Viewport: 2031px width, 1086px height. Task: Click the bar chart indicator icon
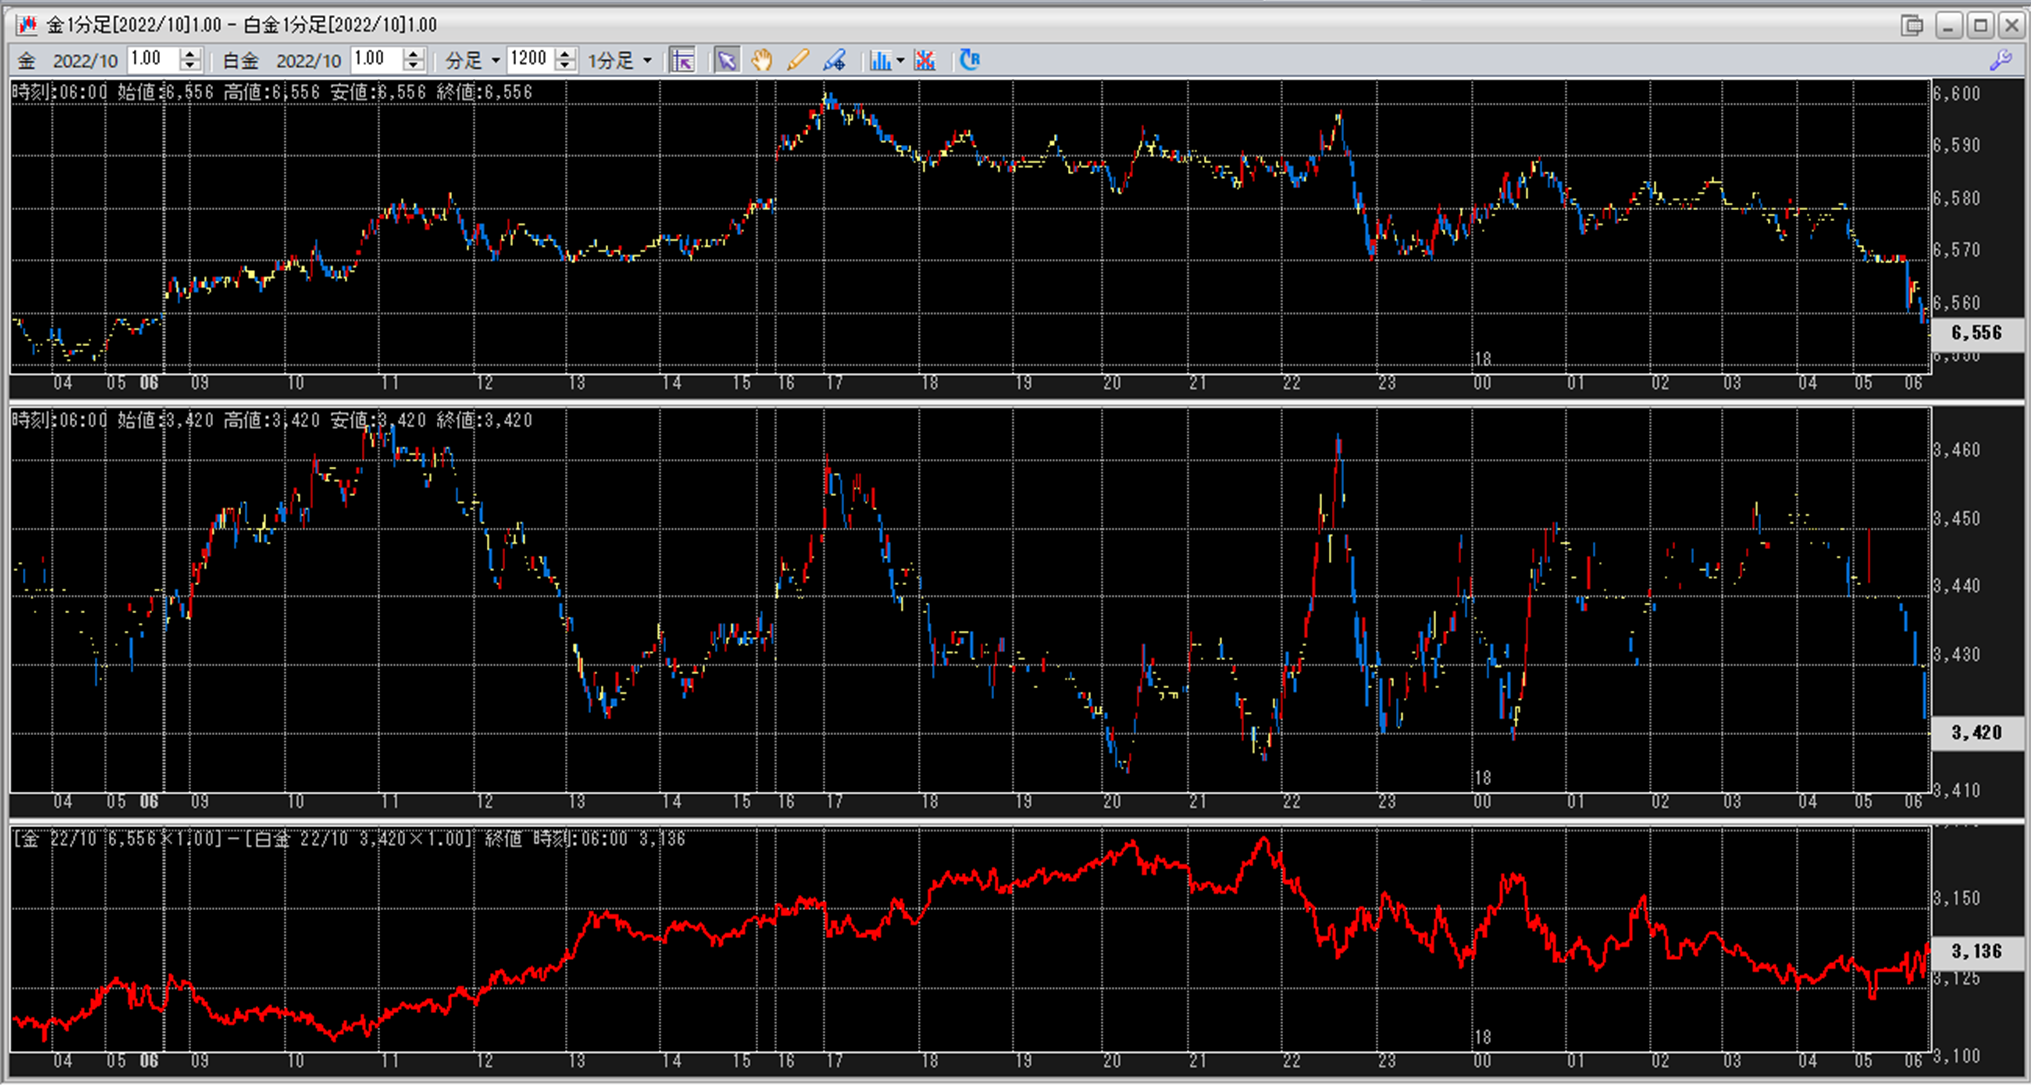click(879, 60)
